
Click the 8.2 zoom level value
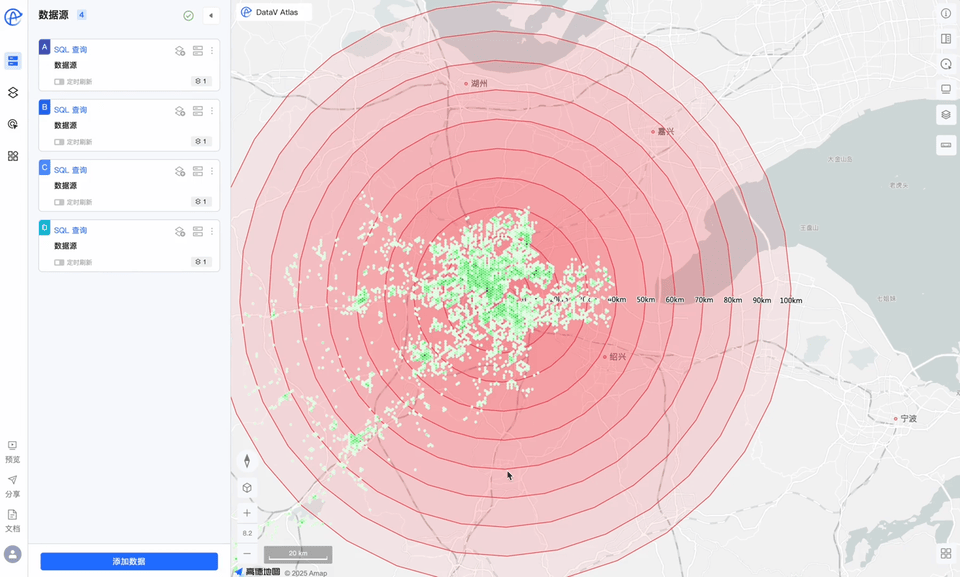[247, 533]
